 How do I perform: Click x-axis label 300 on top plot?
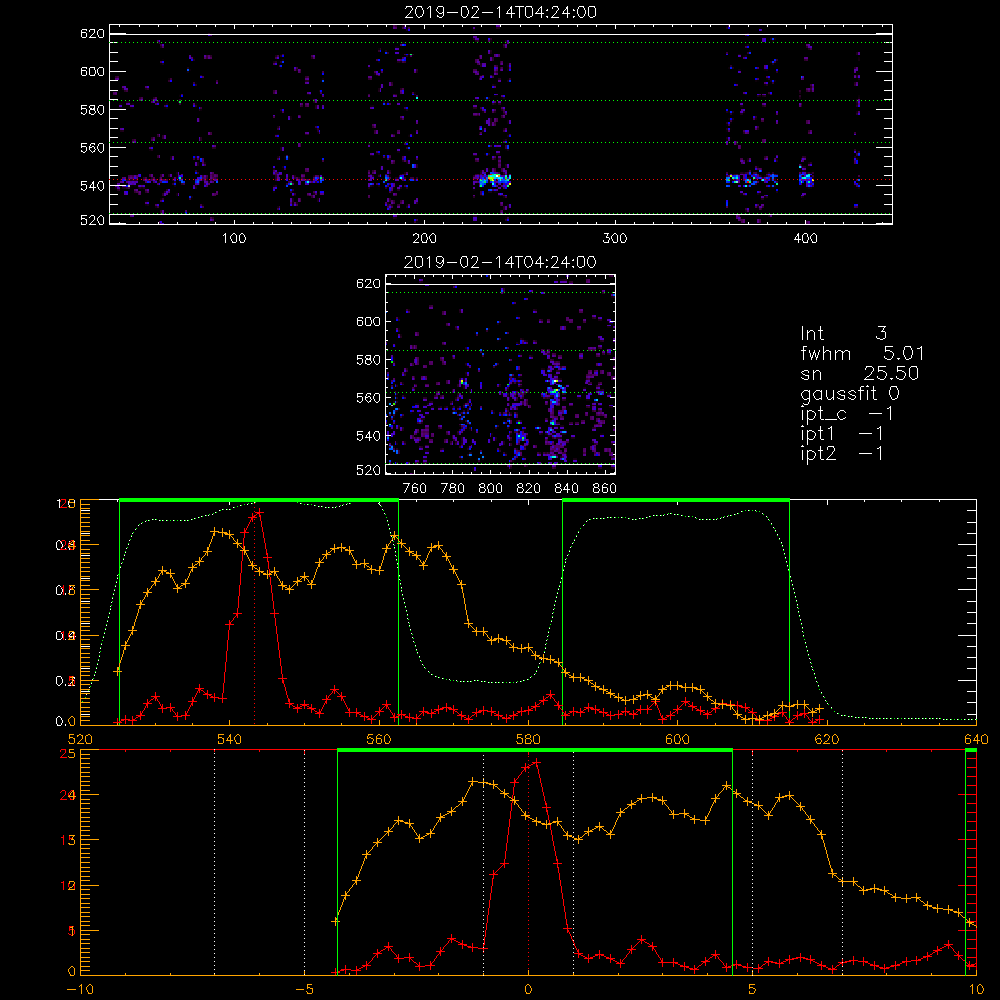pos(615,238)
